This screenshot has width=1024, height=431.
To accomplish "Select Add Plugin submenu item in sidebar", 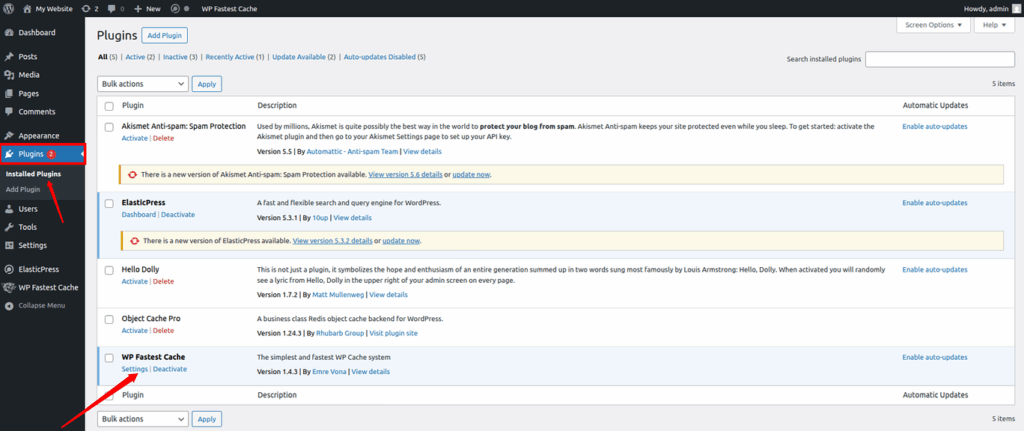I will click(23, 189).
